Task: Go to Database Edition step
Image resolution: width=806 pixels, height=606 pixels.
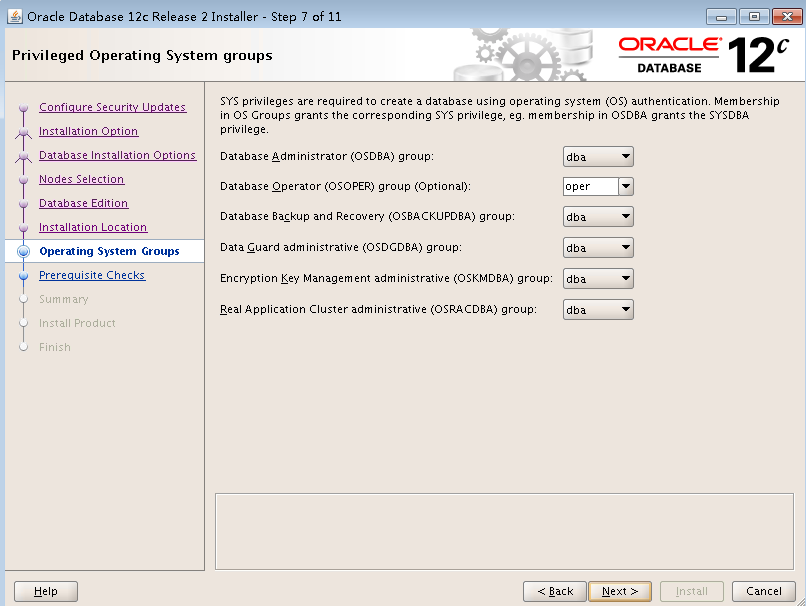Action: pos(84,203)
